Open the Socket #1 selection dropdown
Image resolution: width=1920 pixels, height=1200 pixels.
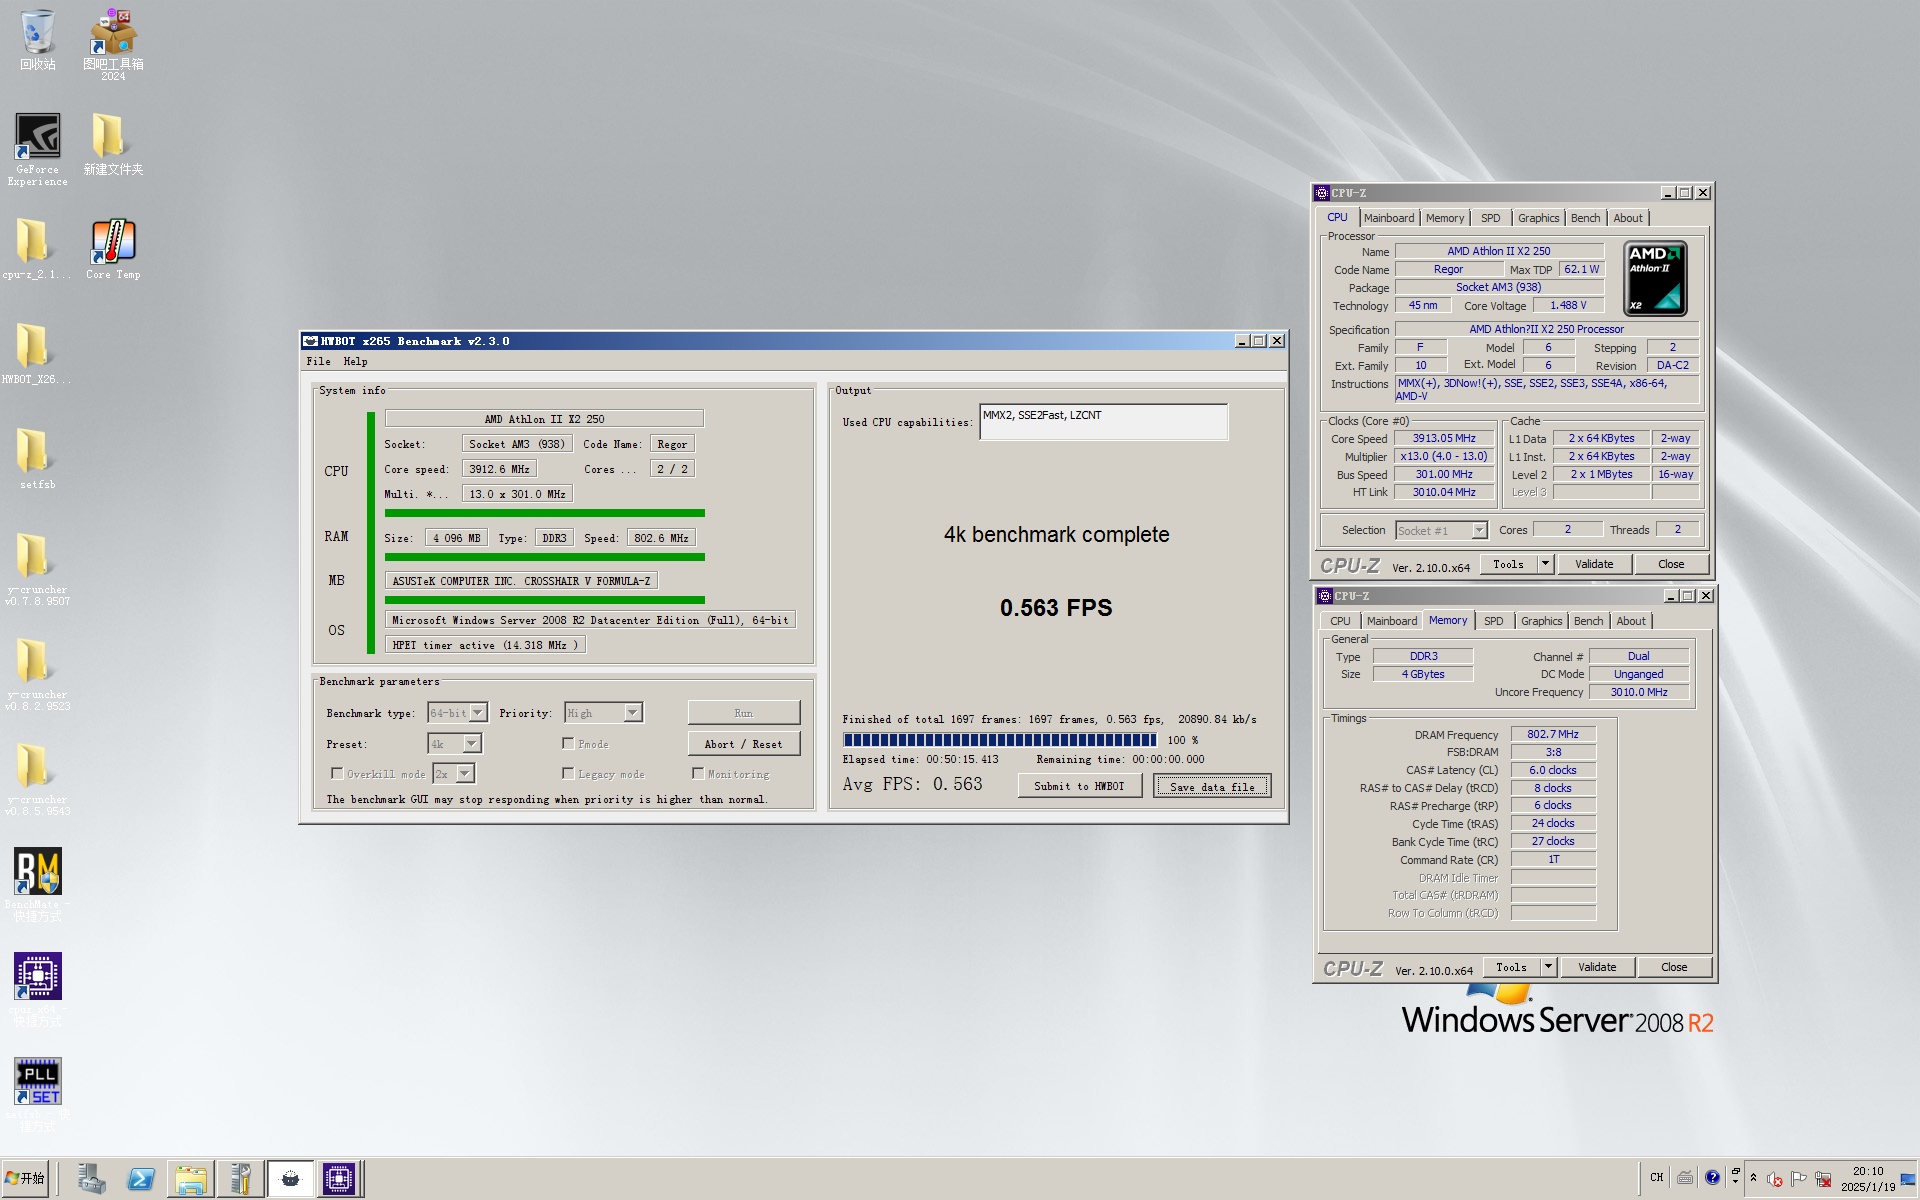coord(1441,531)
